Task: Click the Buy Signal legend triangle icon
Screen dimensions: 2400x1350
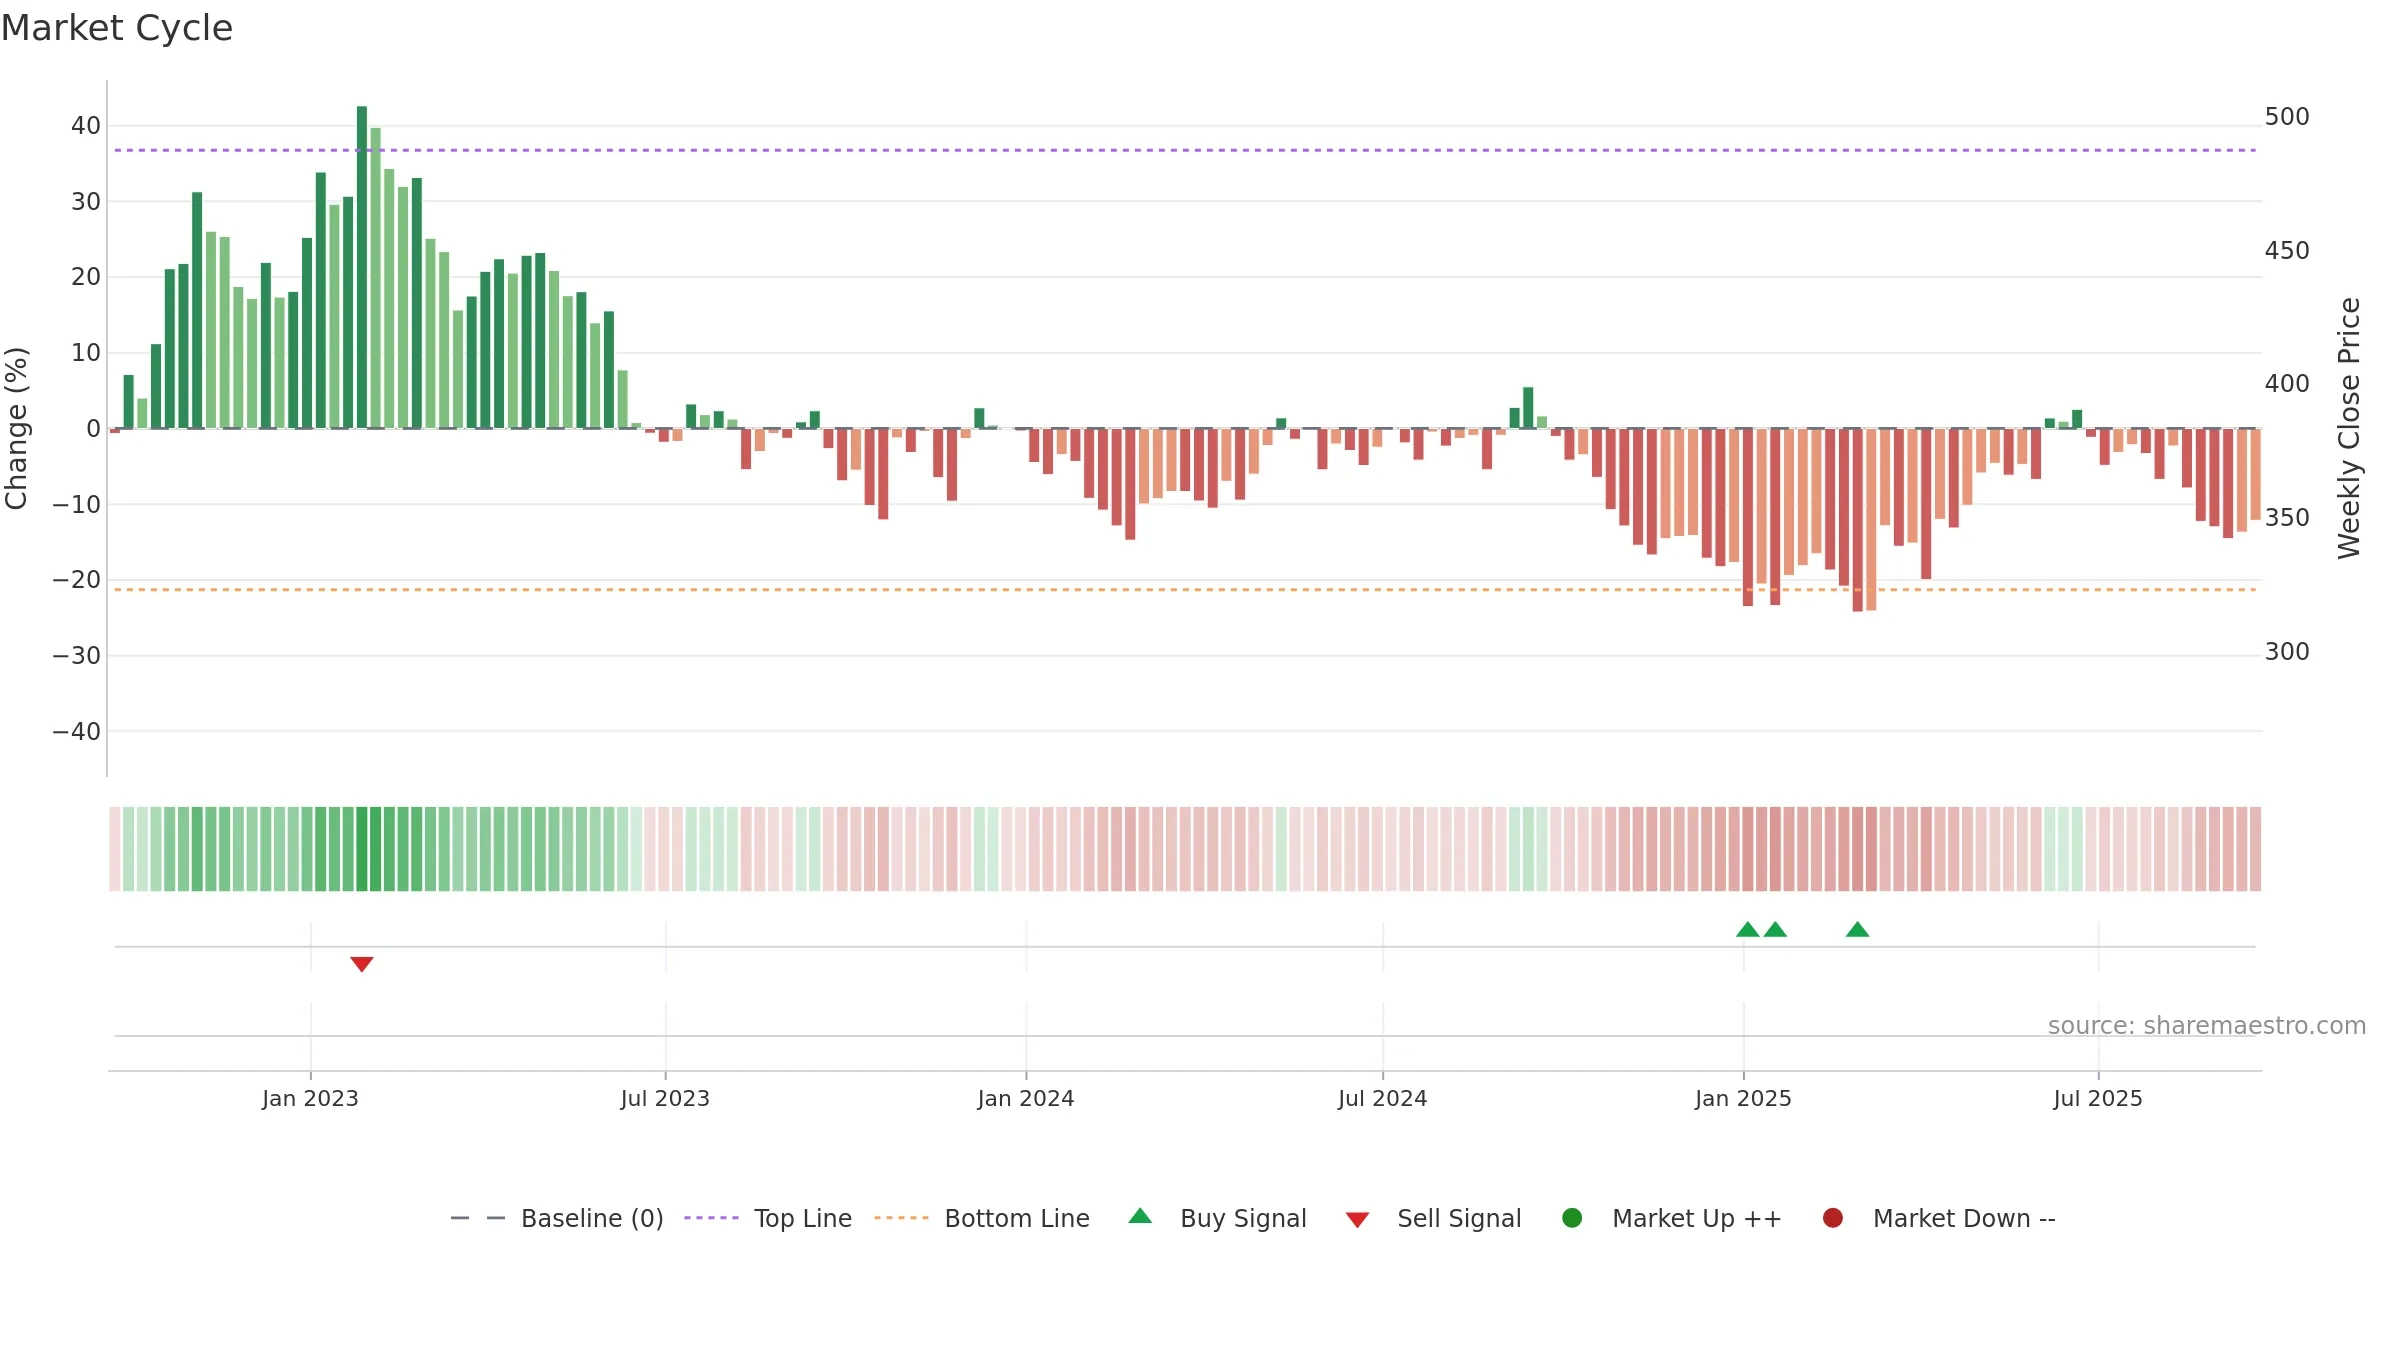Action: click(1140, 1216)
